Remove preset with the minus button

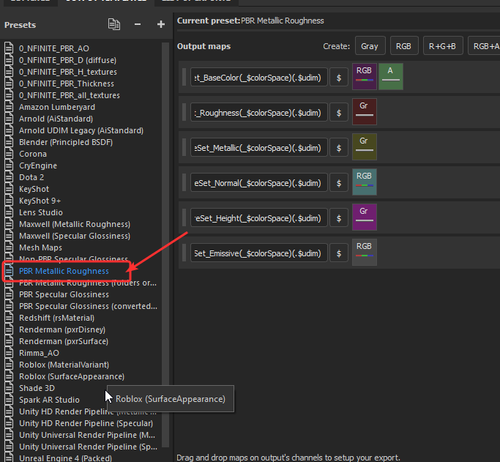(x=137, y=24)
